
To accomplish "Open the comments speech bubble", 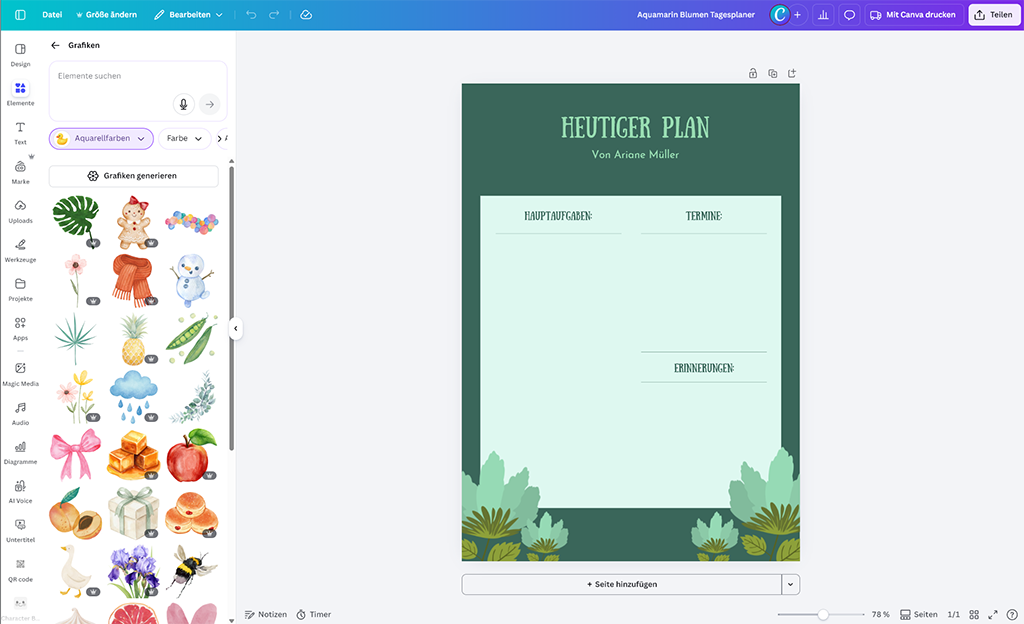I will (850, 14).
